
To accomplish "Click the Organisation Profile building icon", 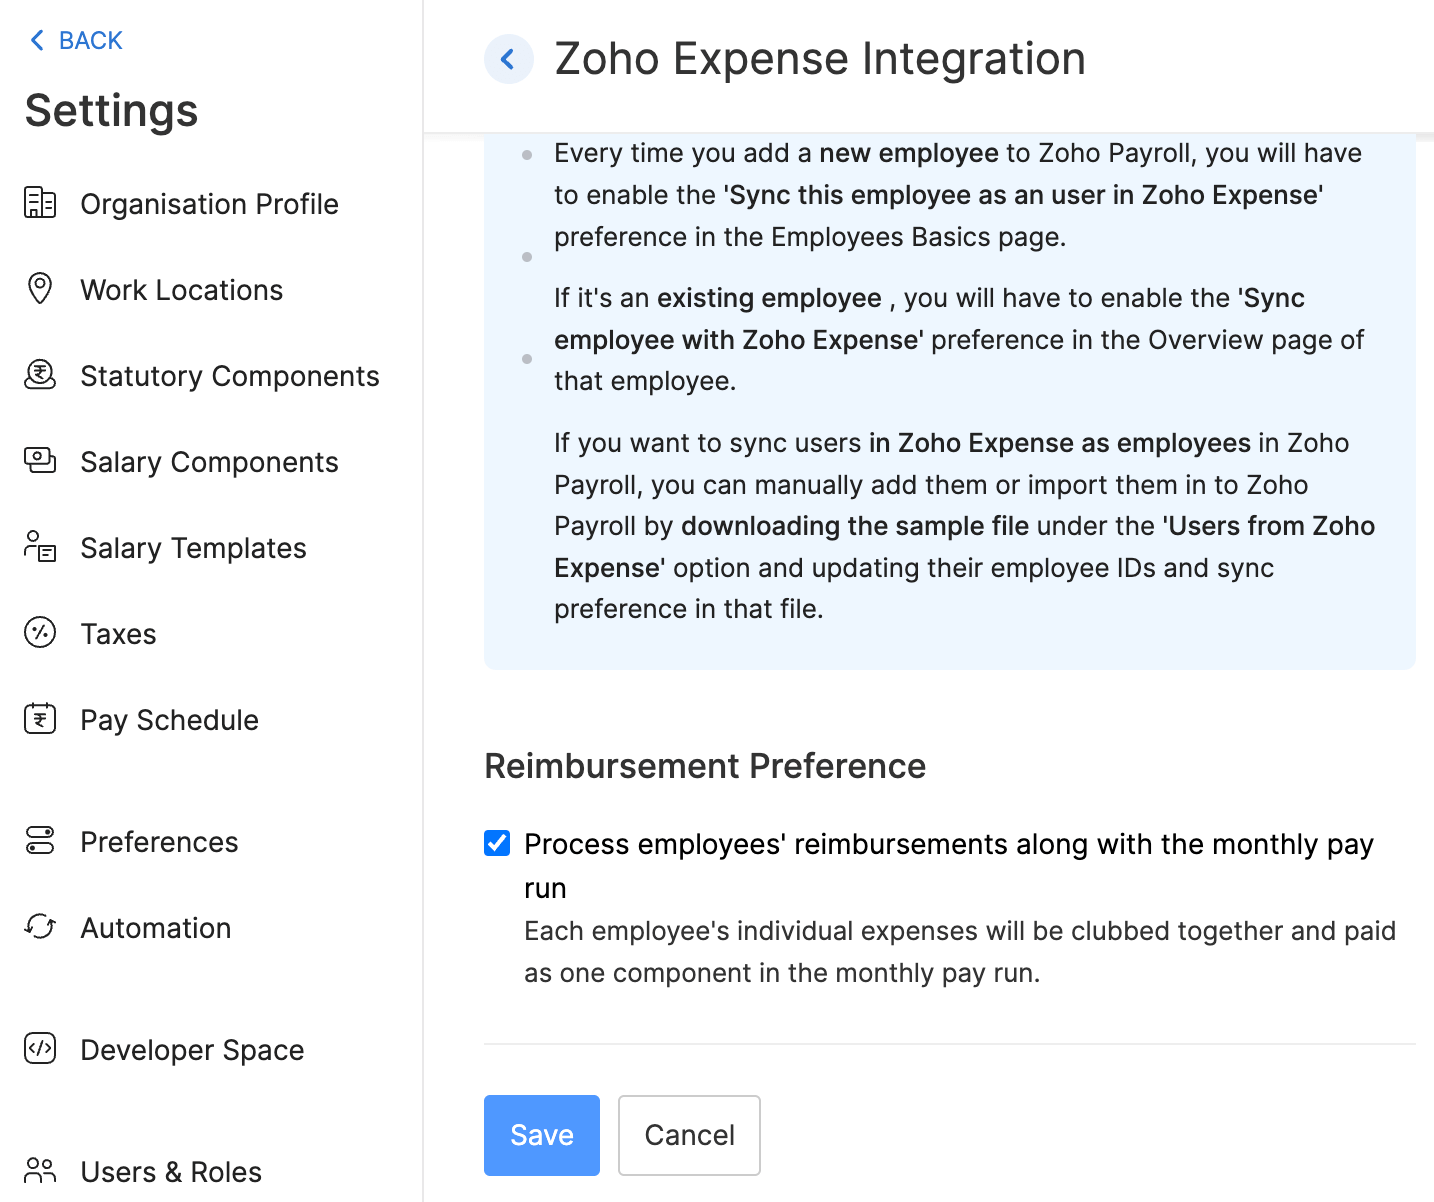I will (x=40, y=203).
